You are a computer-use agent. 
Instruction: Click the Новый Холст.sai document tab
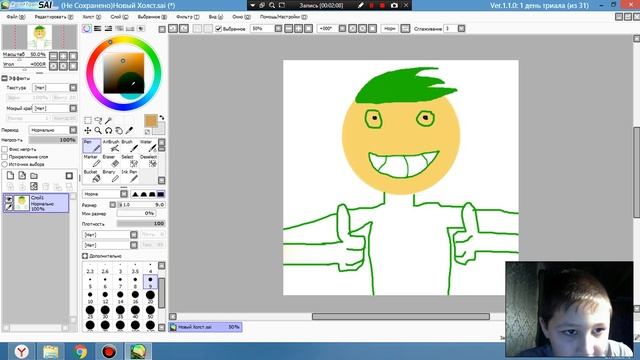205,327
